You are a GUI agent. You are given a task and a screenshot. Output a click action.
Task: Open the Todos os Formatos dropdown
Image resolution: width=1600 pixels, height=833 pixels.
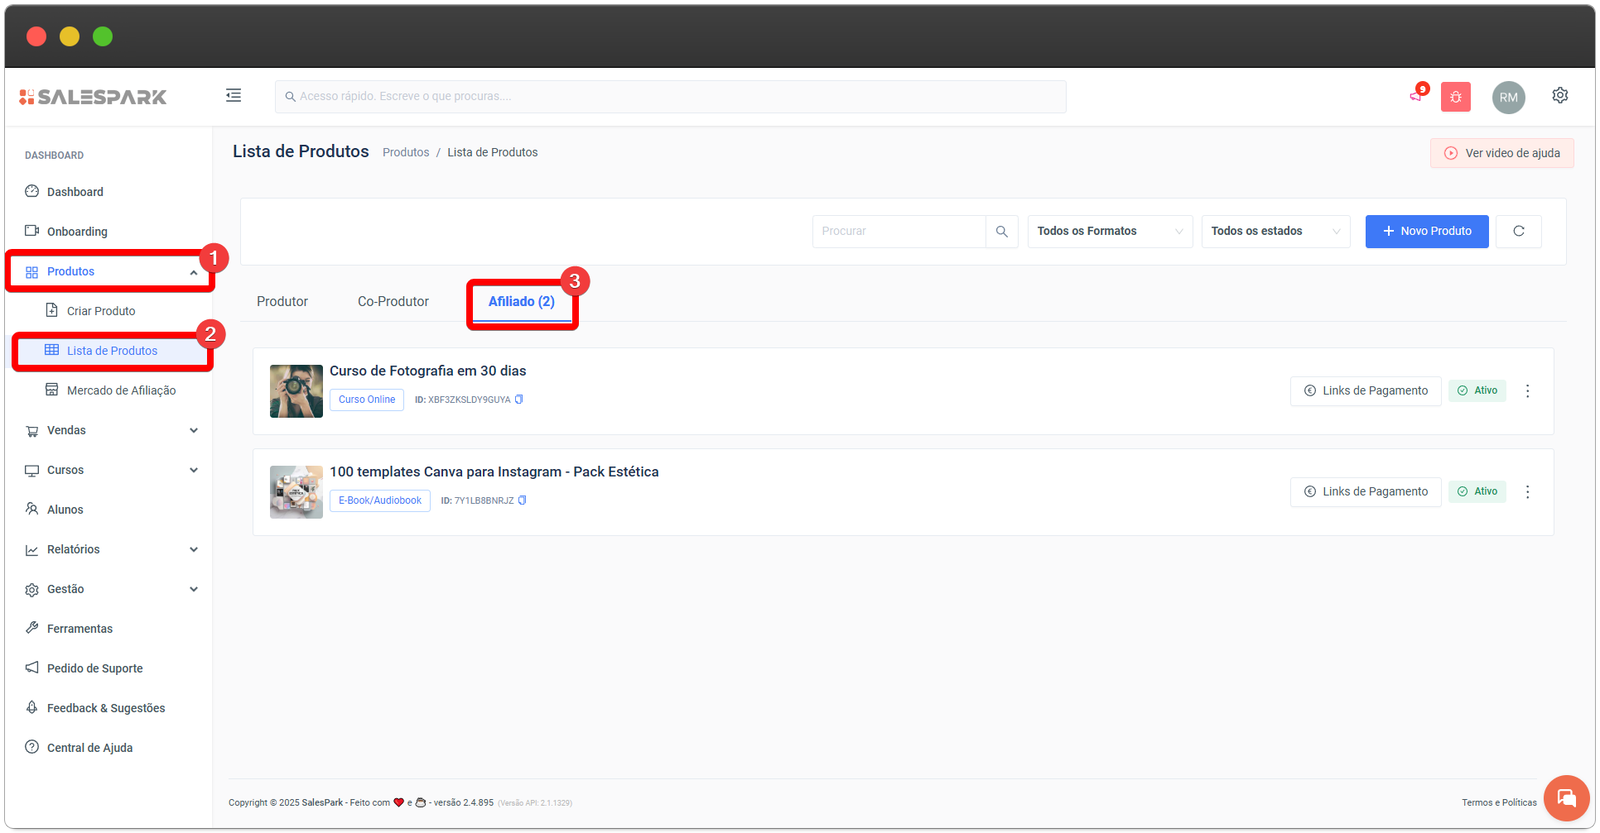(x=1109, y=232)
